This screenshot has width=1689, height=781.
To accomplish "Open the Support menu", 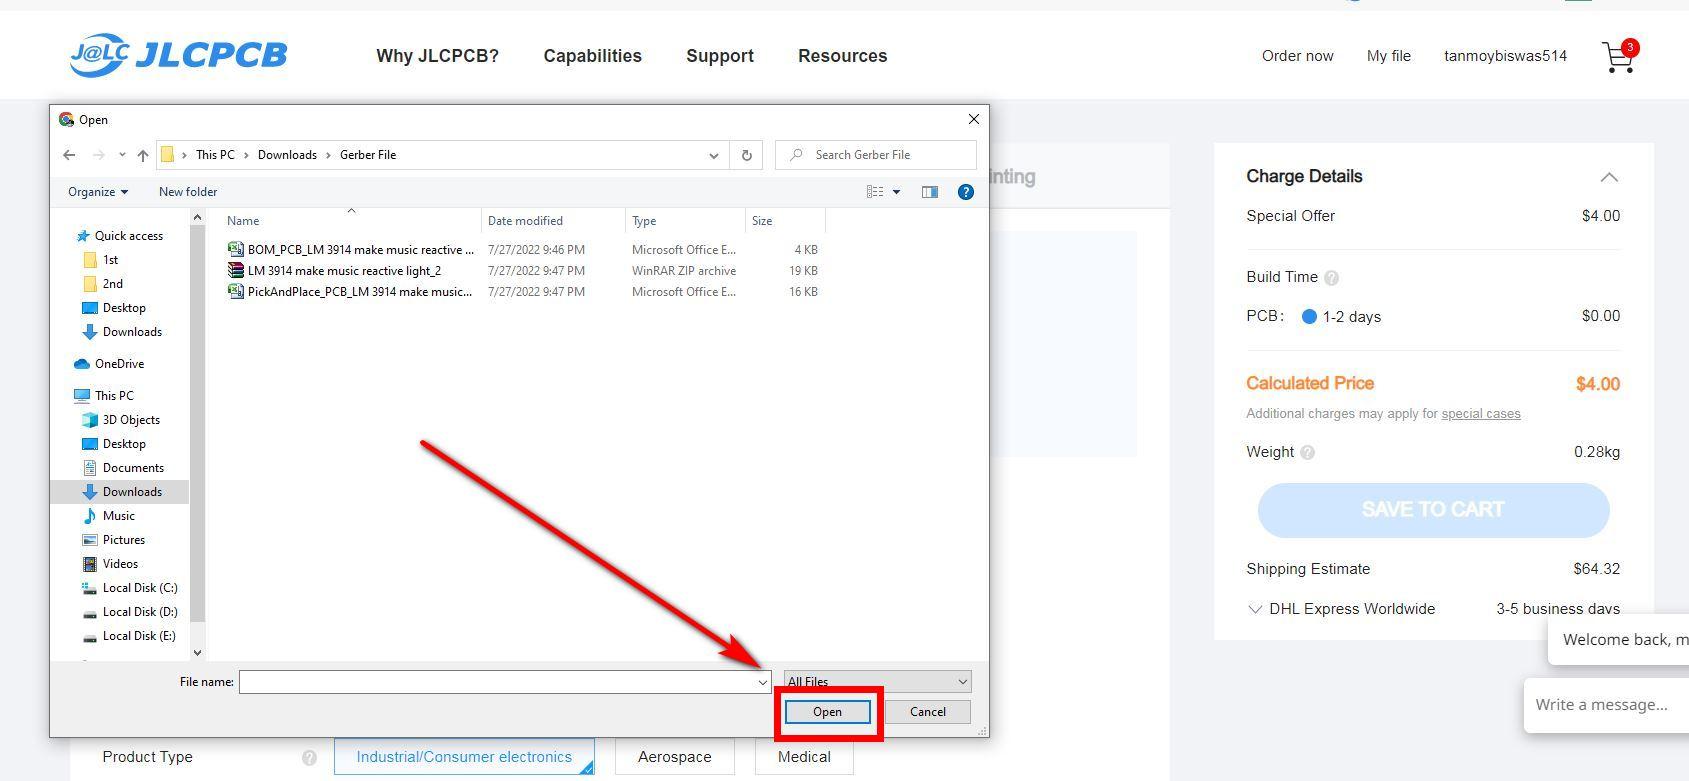I will [x=720, y=56].
